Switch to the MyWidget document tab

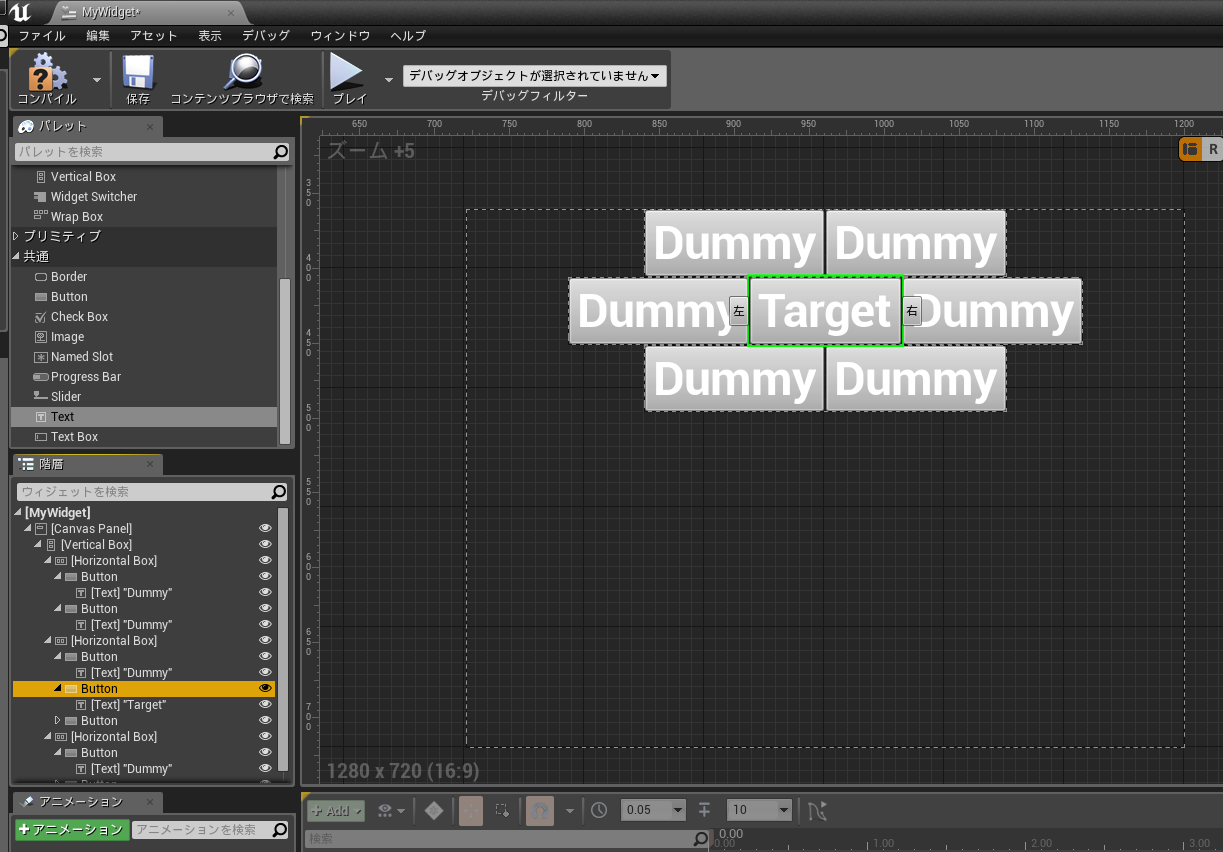coord(150,13)
